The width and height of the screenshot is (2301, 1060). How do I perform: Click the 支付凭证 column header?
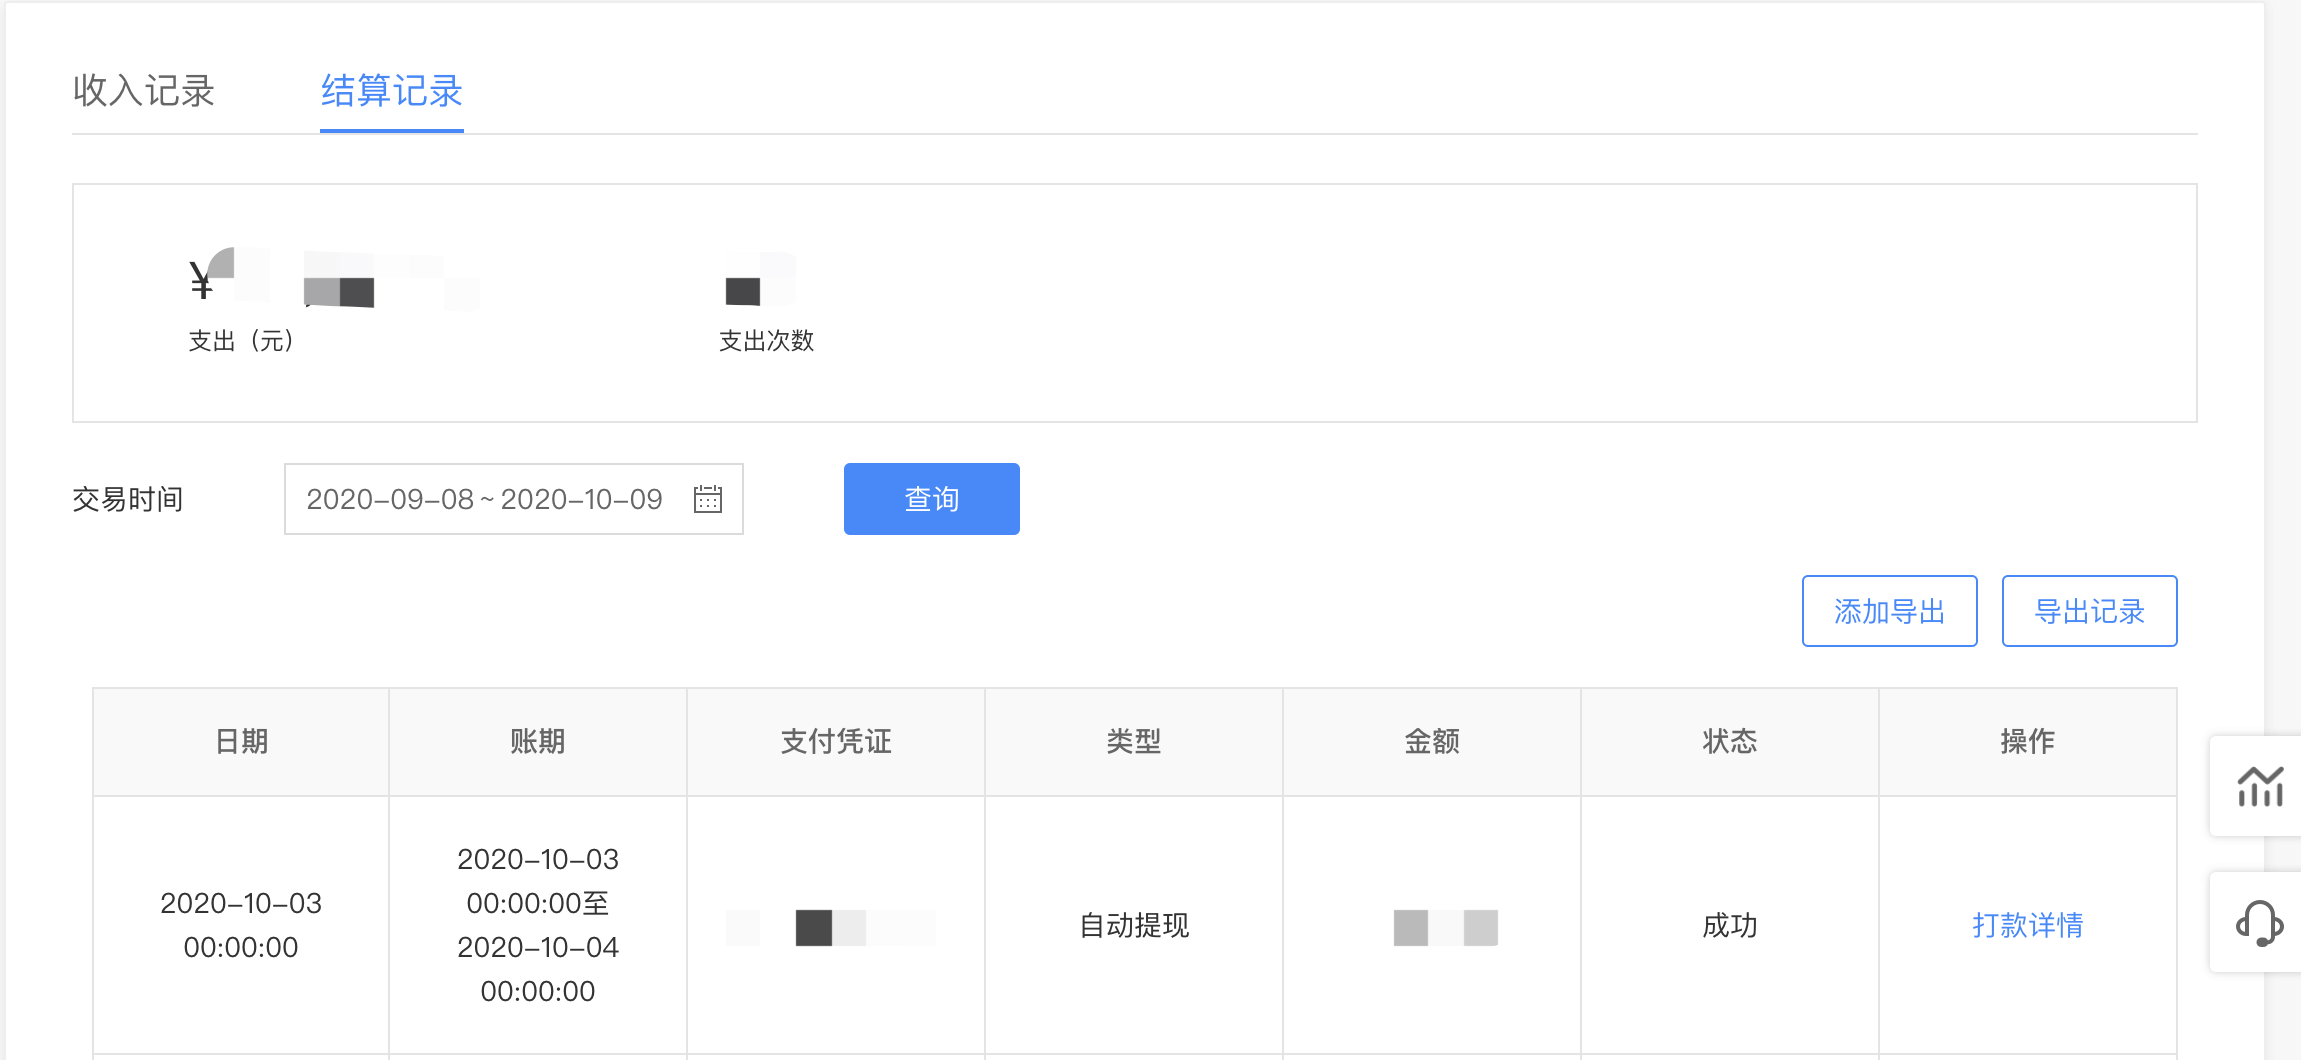(836, 741)
